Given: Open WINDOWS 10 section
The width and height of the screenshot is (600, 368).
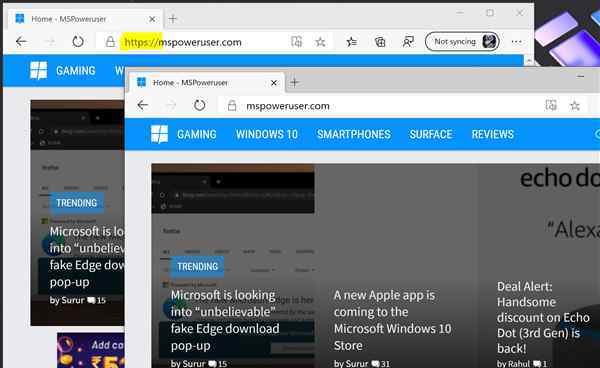Looking at the screenshot, I should click(x=267, y=134).
